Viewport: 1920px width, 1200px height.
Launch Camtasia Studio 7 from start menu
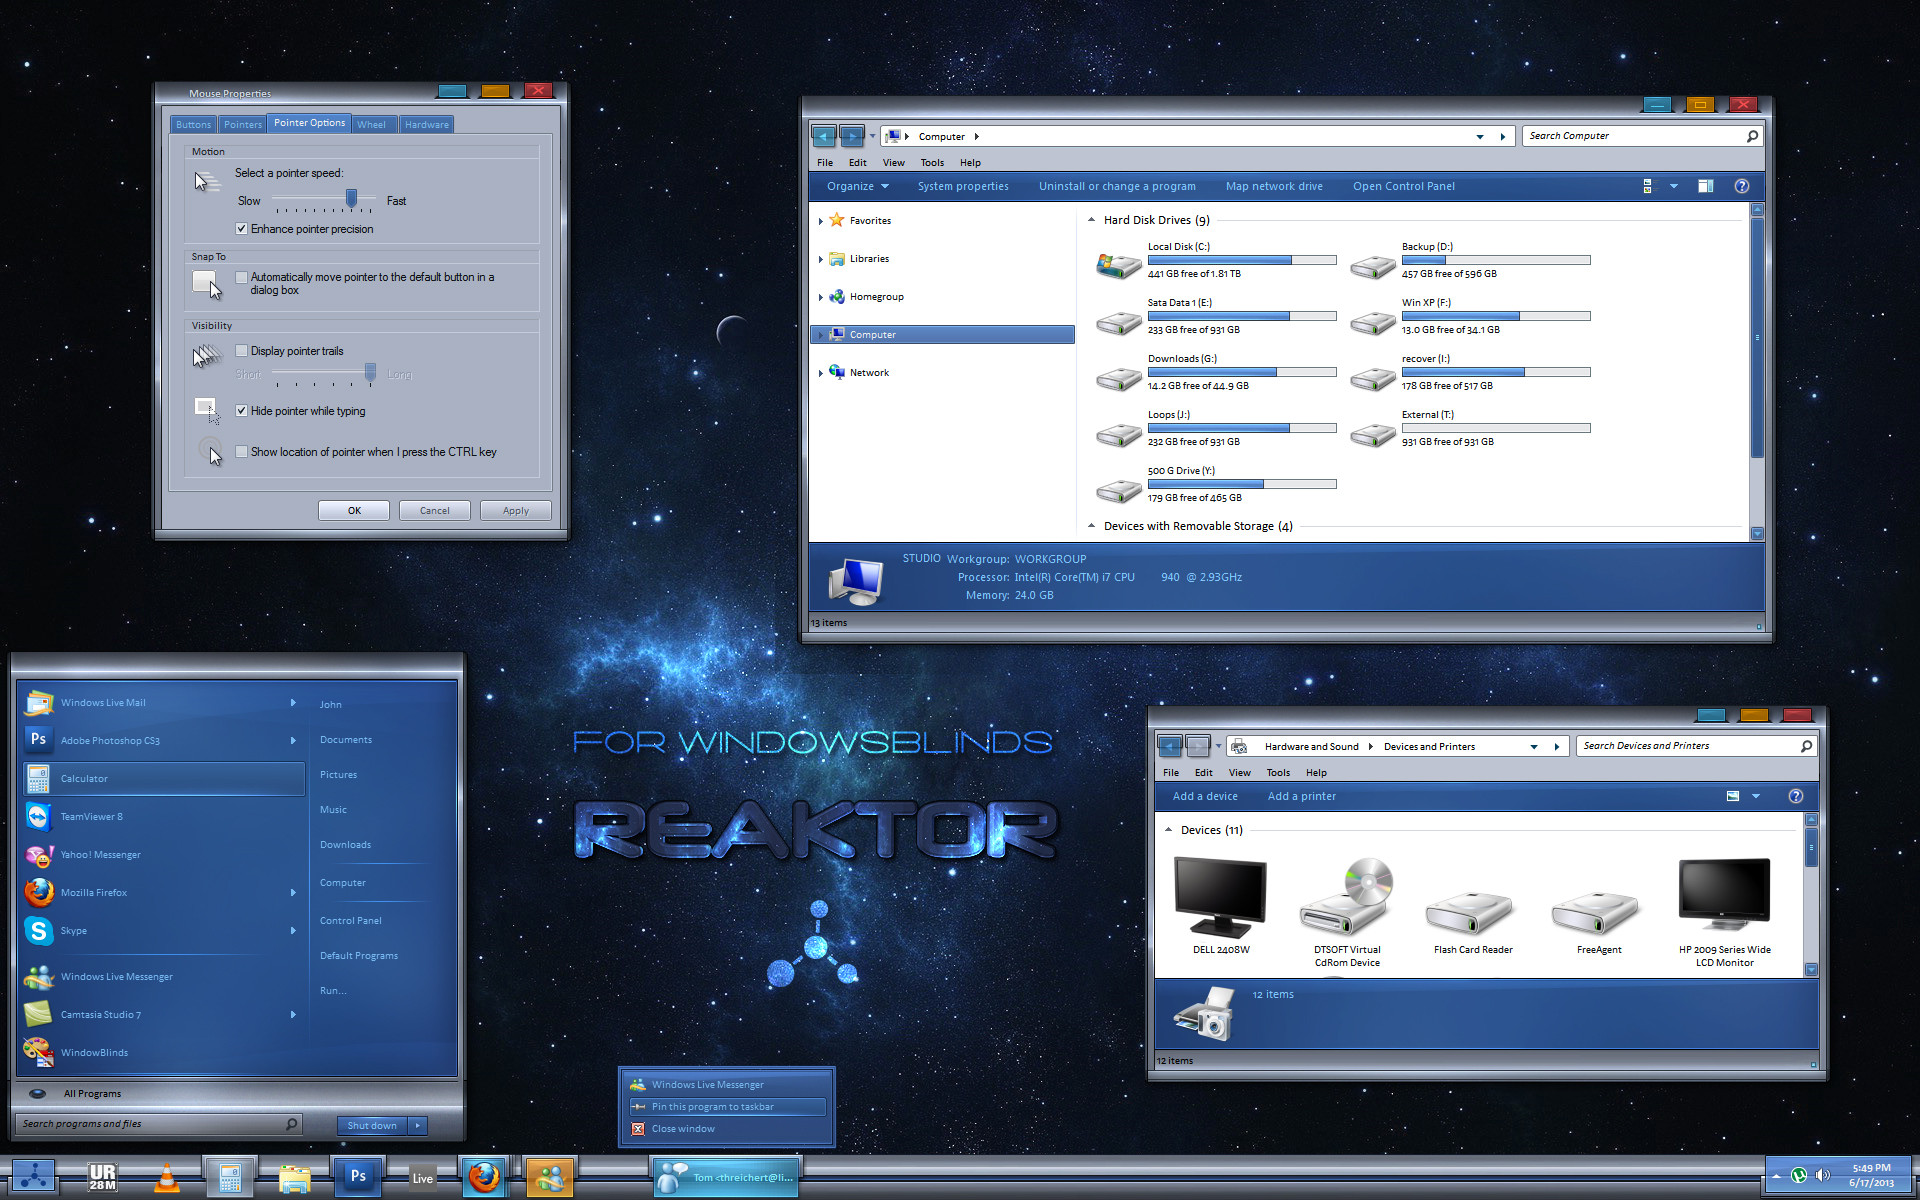163,1015
